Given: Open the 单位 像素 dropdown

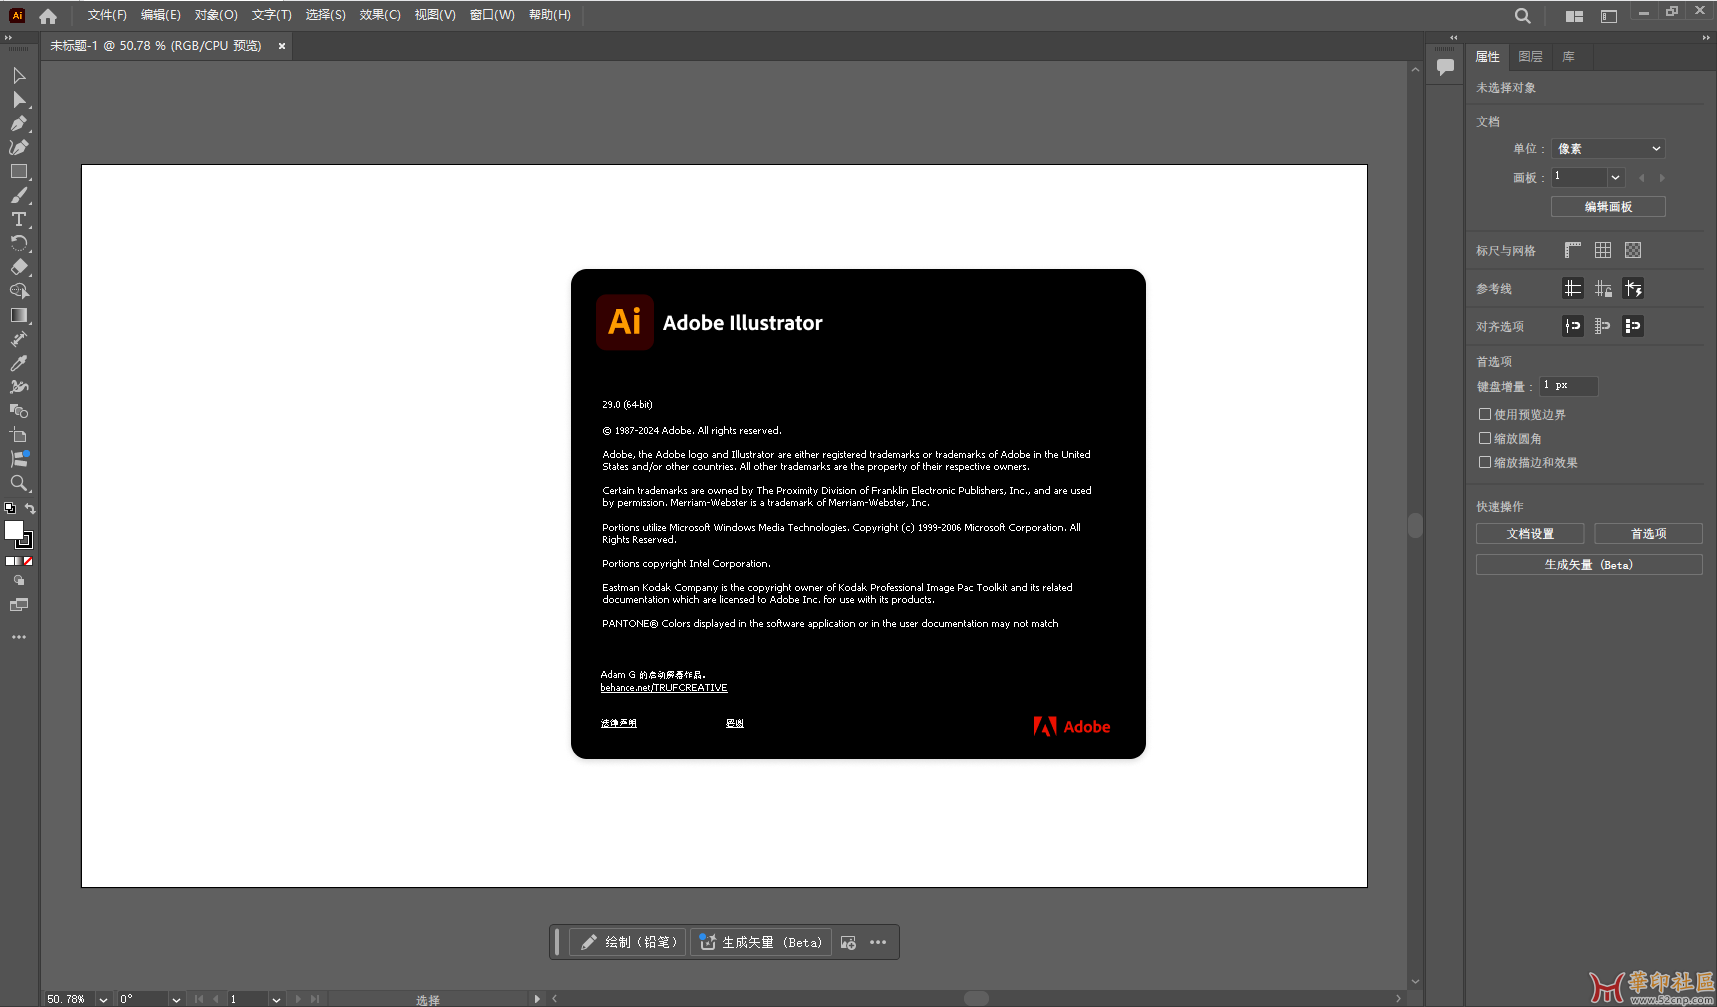Looking at the screenshot, I should coord(1608,149).
